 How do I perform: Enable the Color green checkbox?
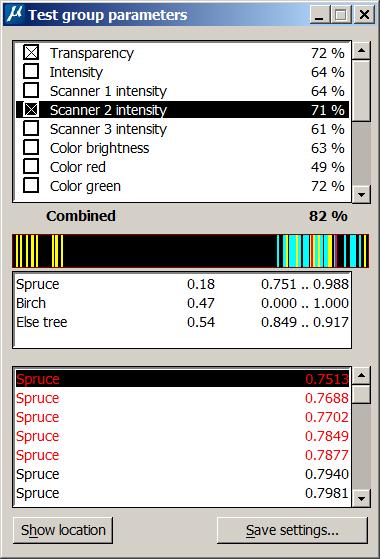(31, 185)
